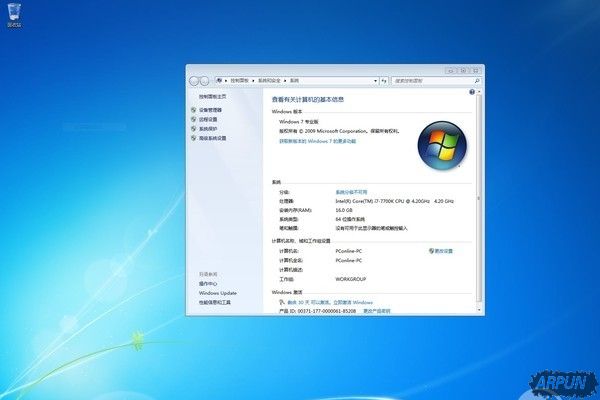Image resolution: width=600 pixels, height=400 pixels.
Task: Expand the address bar history dropdown arrow
Action: (375, 81)
